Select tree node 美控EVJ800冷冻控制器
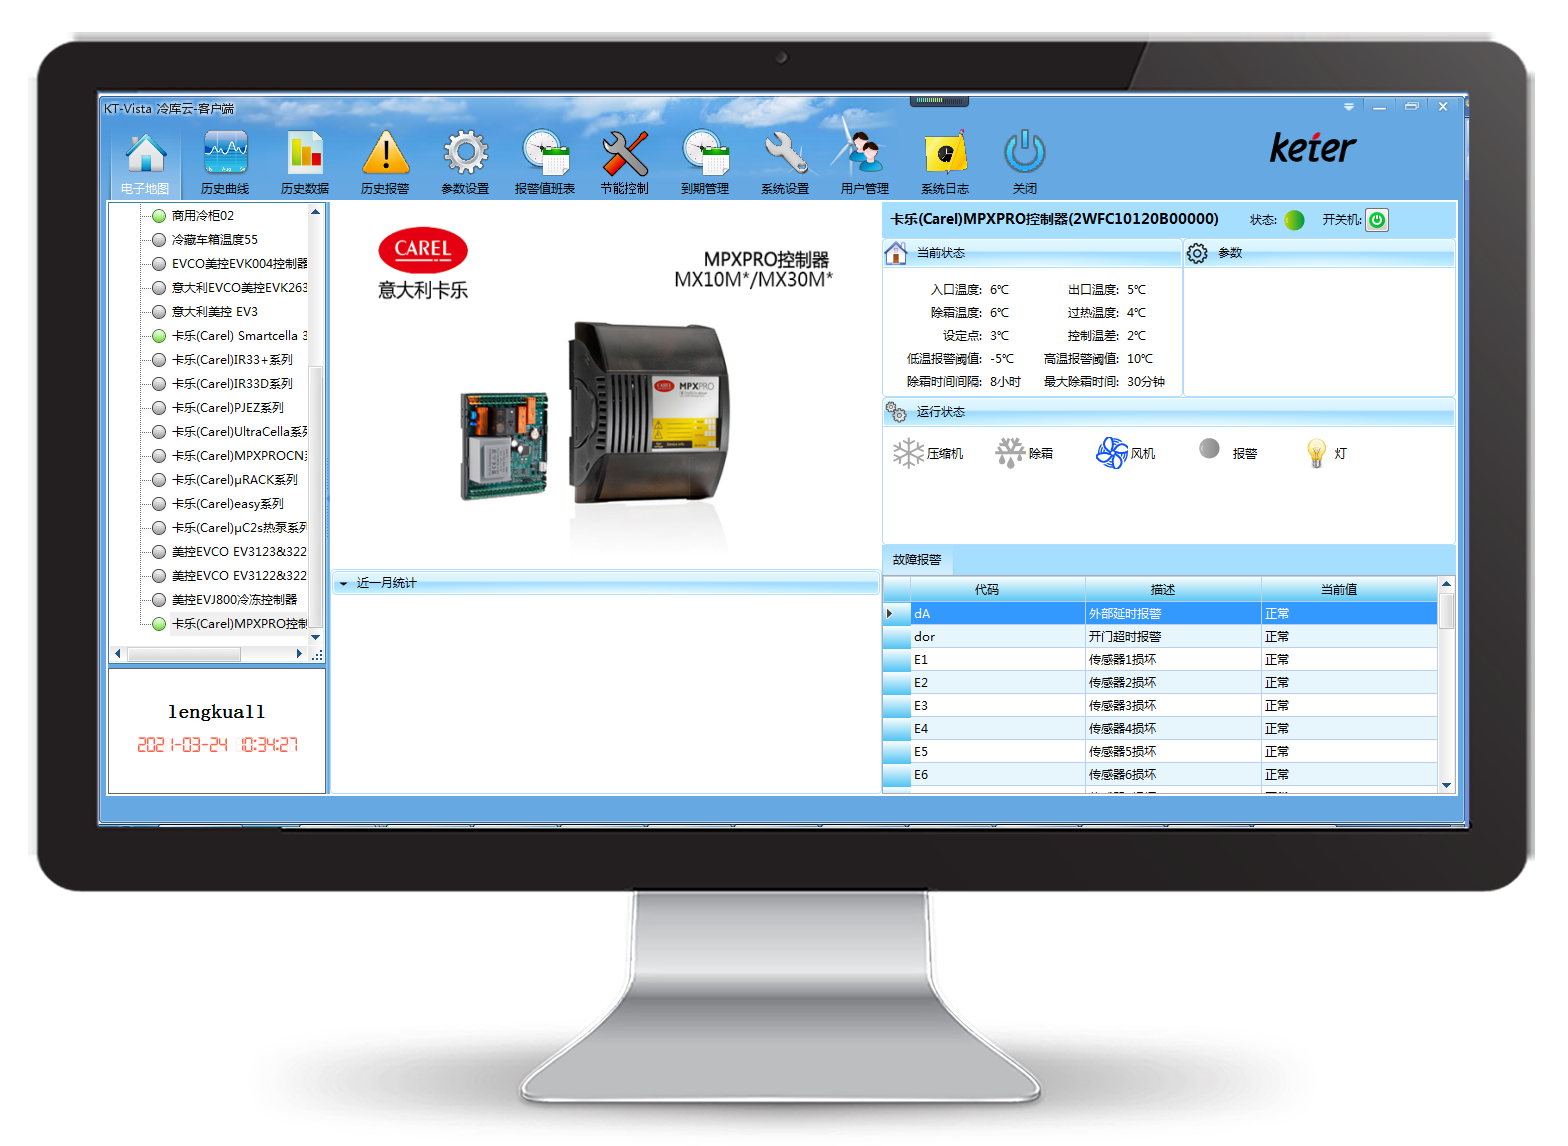This screenshot has width=1568, height=1146. [x=234, y=599]
